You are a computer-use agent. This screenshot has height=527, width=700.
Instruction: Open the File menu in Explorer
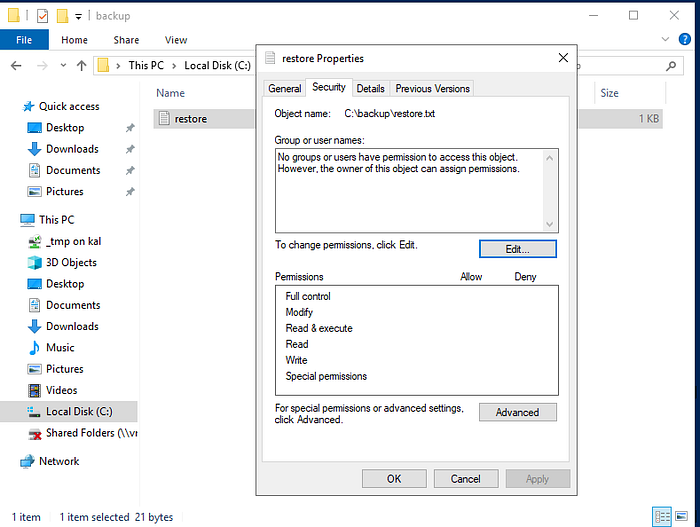click(x=24, y=40)
